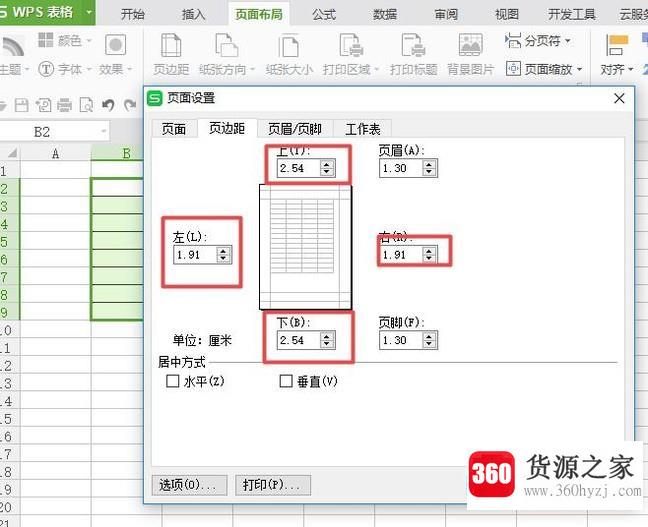Switch to the 页眉/页脚 tab in dialog
The height and width of the screenshot is (527, 648).
(295, 129)
